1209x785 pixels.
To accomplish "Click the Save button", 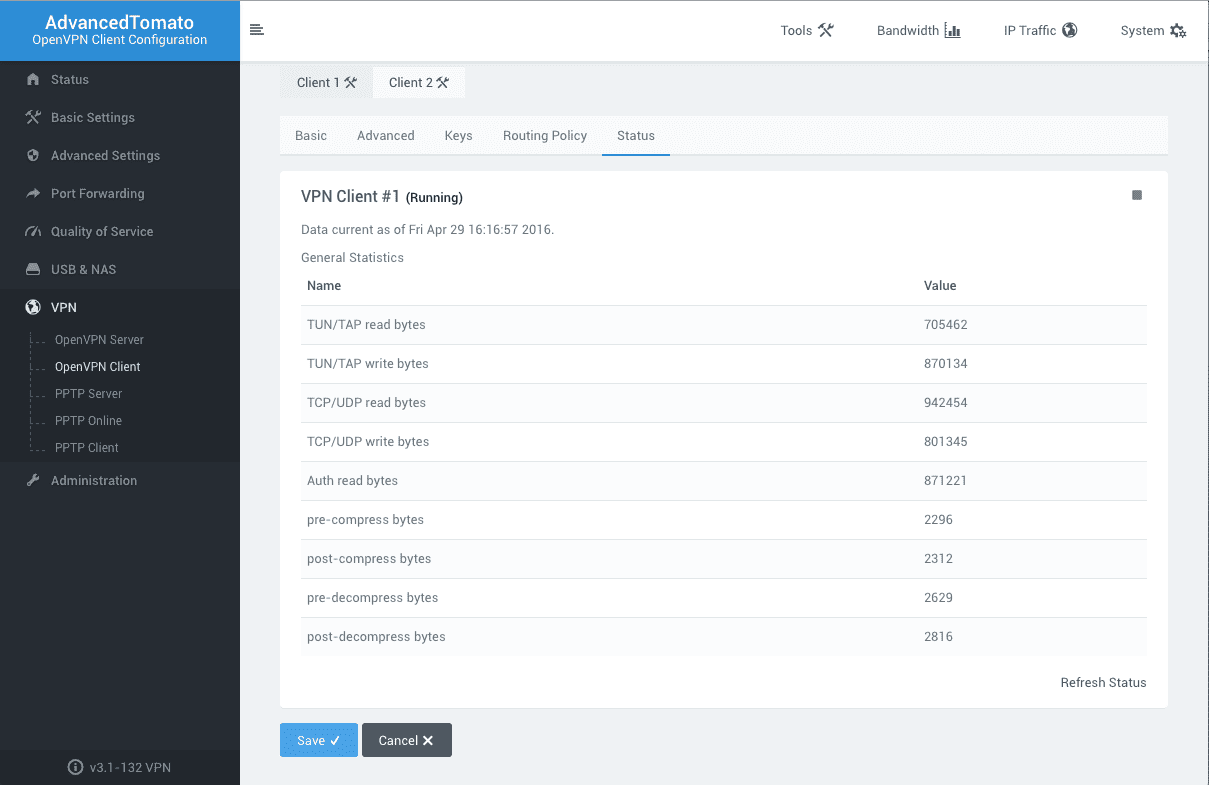I will [x=318, y=740].
